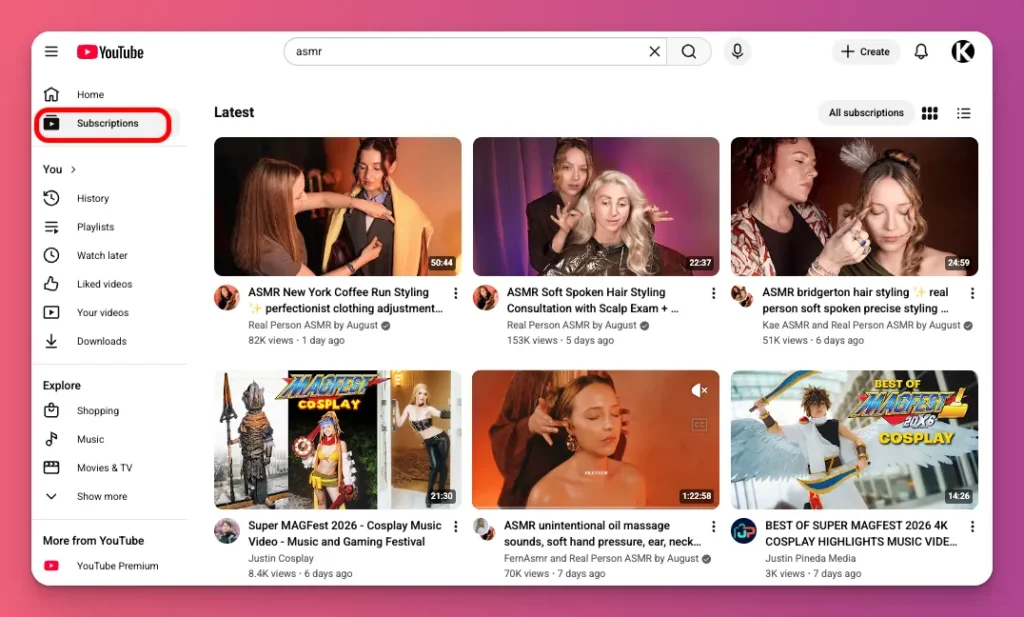Click the Create button
The image size is (1024, 617).
click(x=866, y=51)
